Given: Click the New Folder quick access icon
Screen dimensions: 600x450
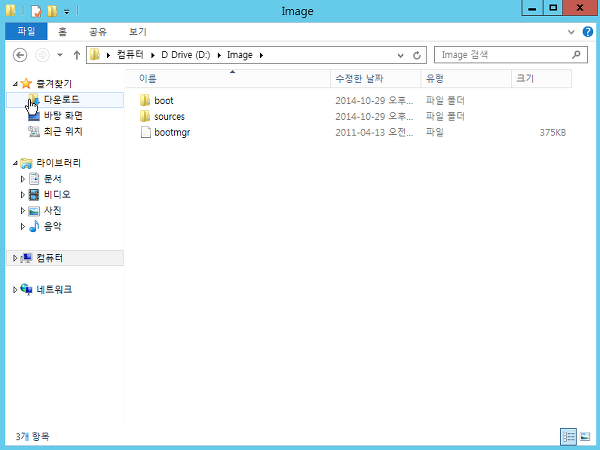Looking at the screenshot, I should pyautogui.click(x=52, y=11).
